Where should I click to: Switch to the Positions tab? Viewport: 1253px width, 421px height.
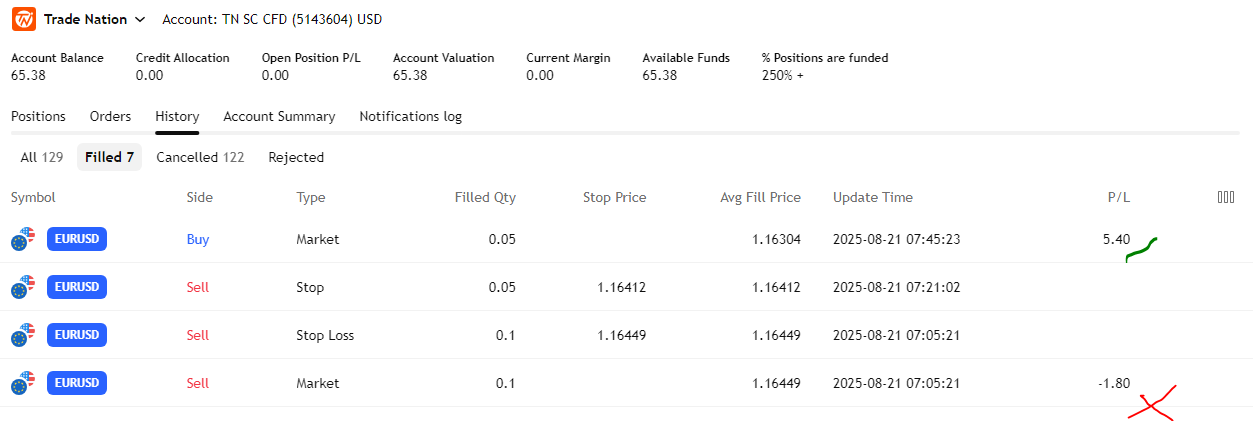pyautogui.click(x=38, y=116)
